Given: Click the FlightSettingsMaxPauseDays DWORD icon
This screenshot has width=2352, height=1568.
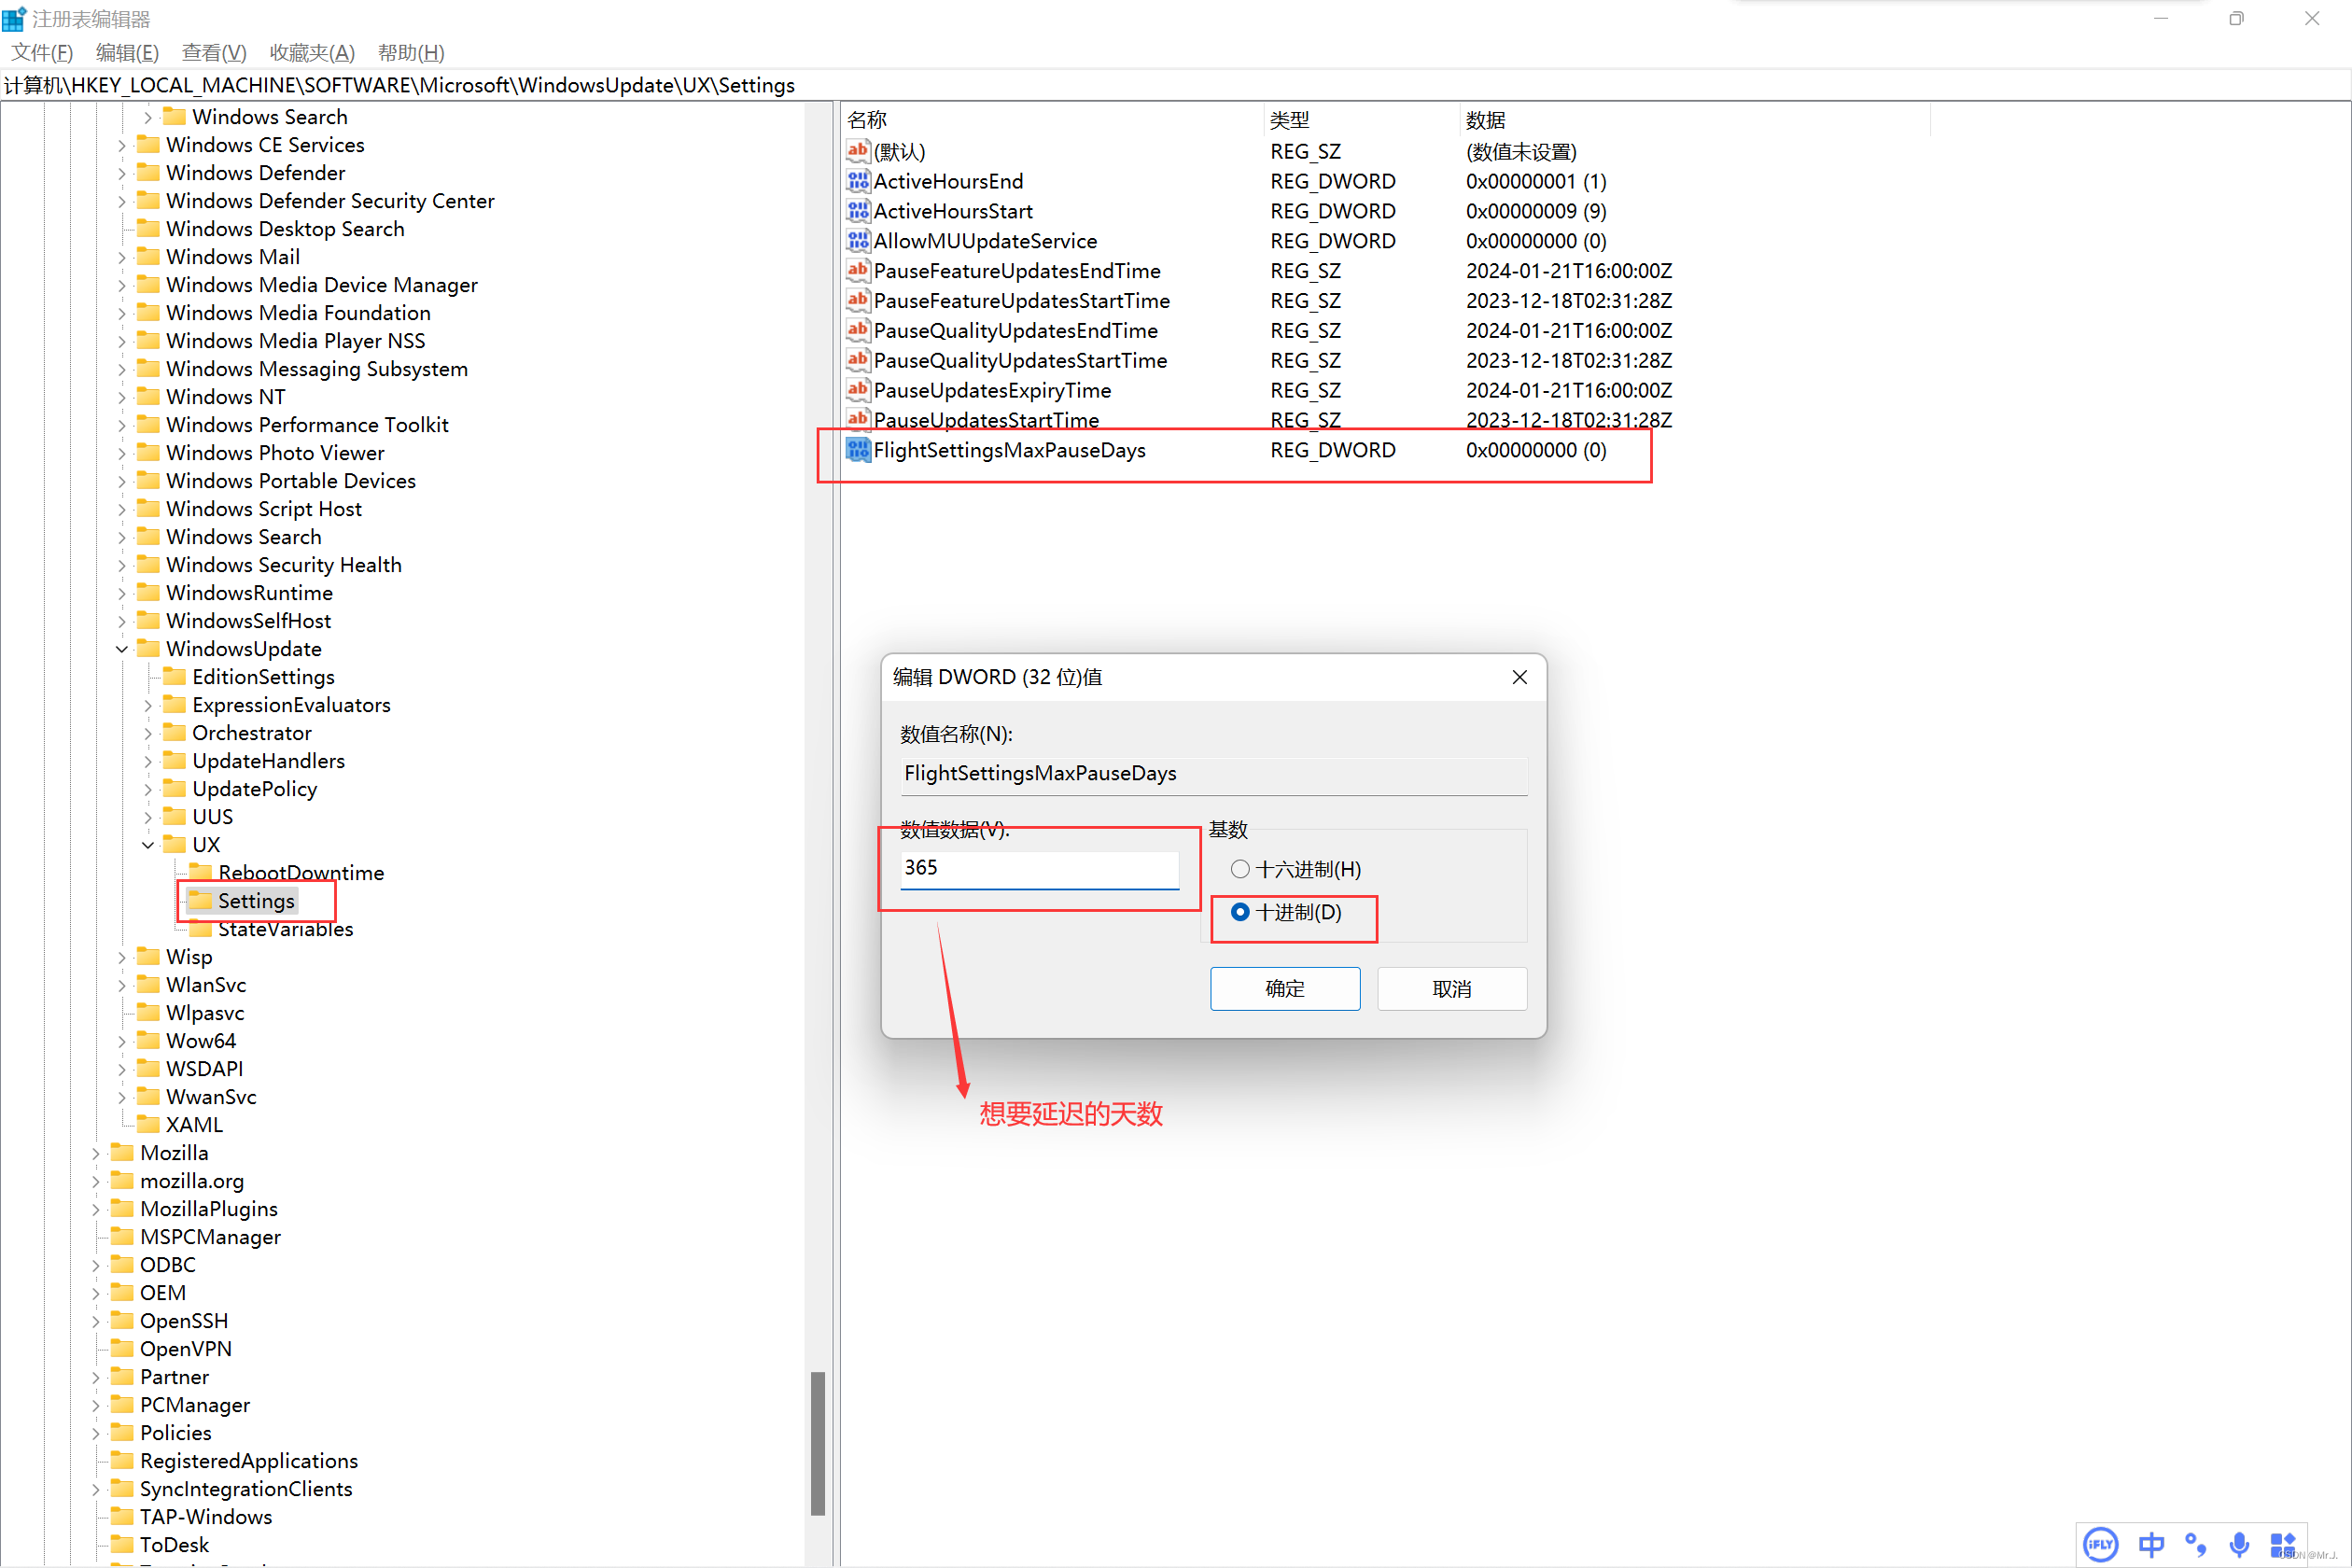Looking at the screenshot, I should (857, 450).
